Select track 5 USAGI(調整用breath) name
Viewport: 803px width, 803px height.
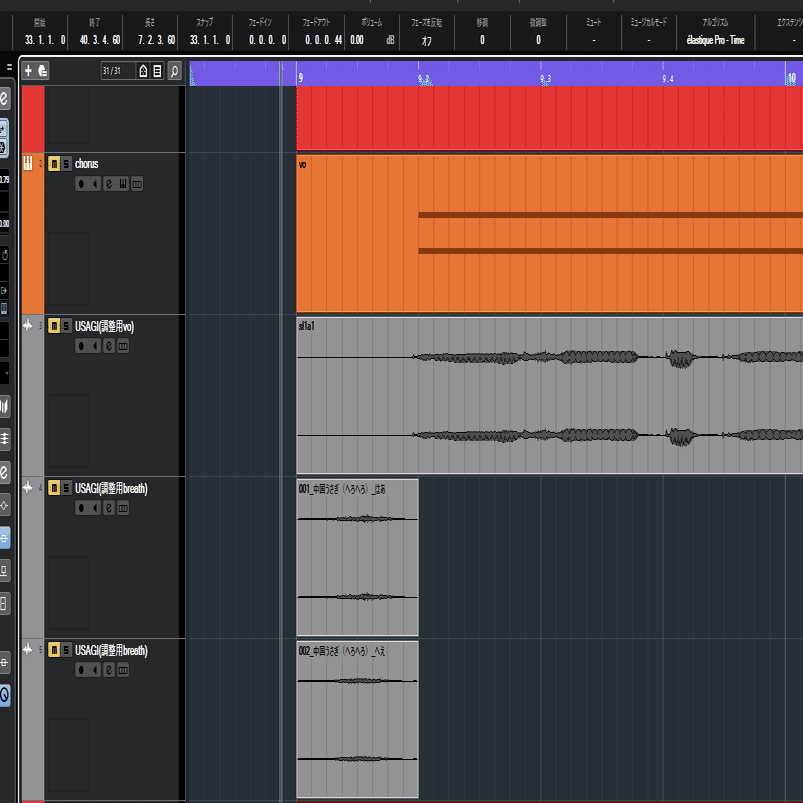[x=111, y=650]
